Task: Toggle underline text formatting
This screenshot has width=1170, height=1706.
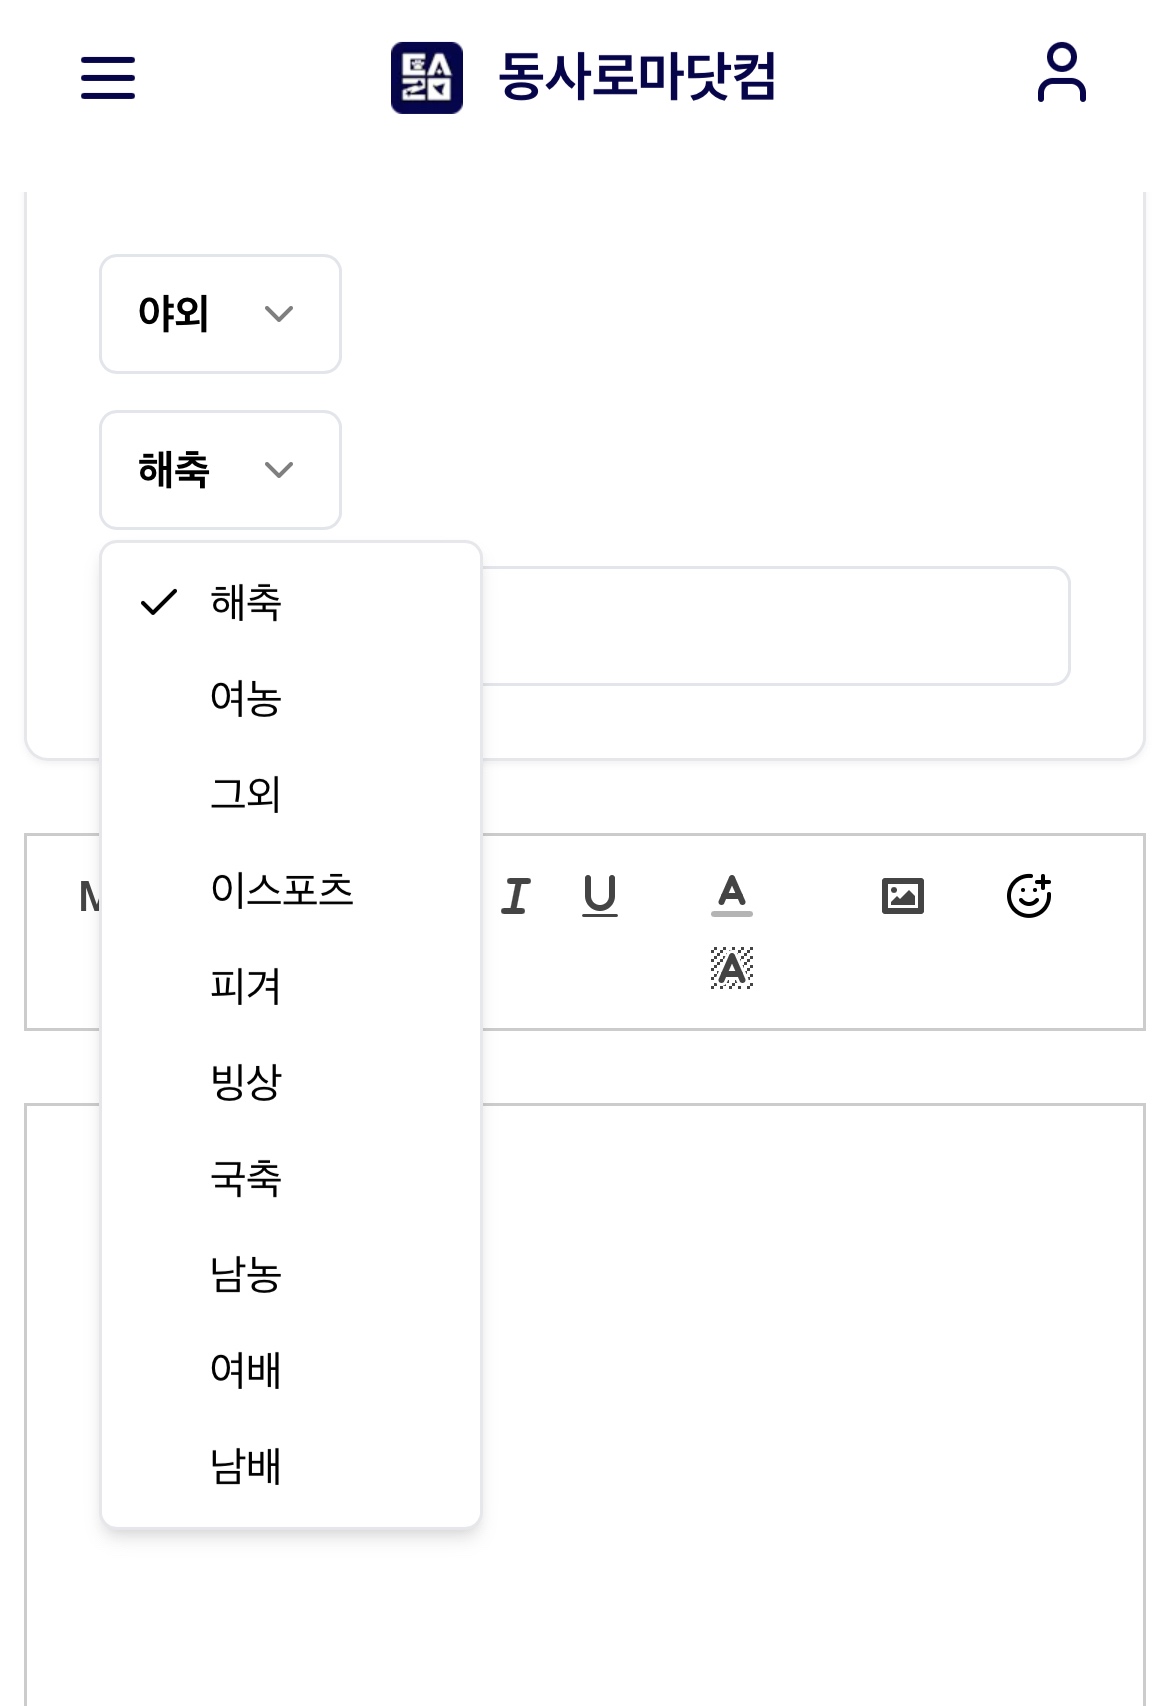Action: (x=600, y=896)
